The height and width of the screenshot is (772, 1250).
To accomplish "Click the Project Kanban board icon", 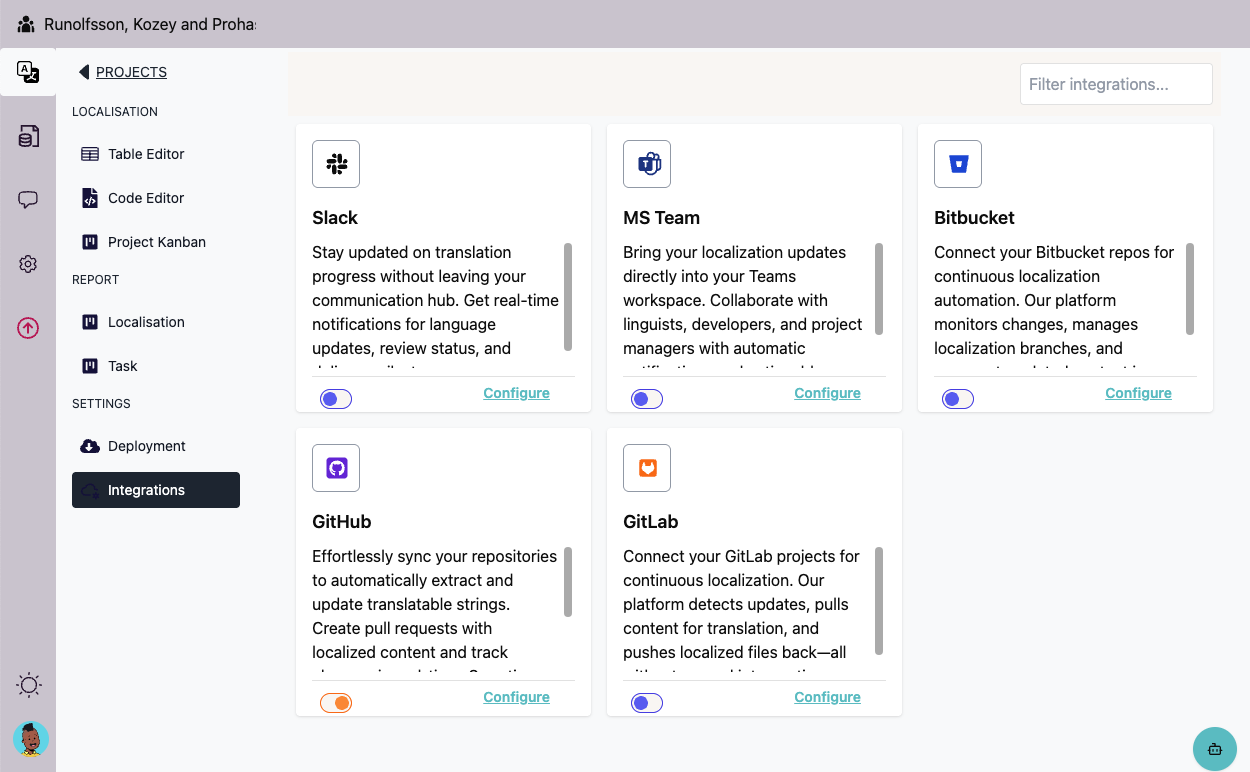I will click(x=90, y=242).
